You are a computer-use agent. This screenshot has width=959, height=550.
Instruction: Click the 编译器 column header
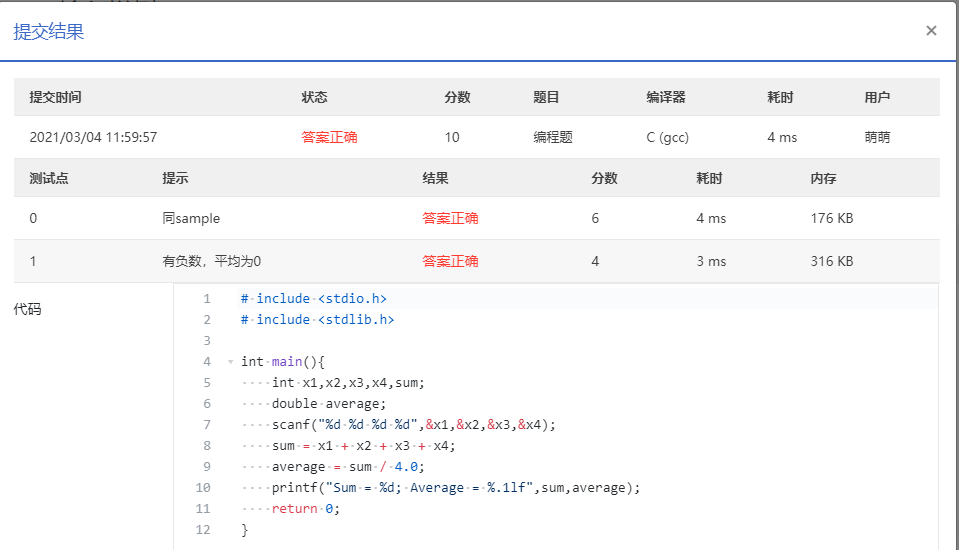pos(666,97)
